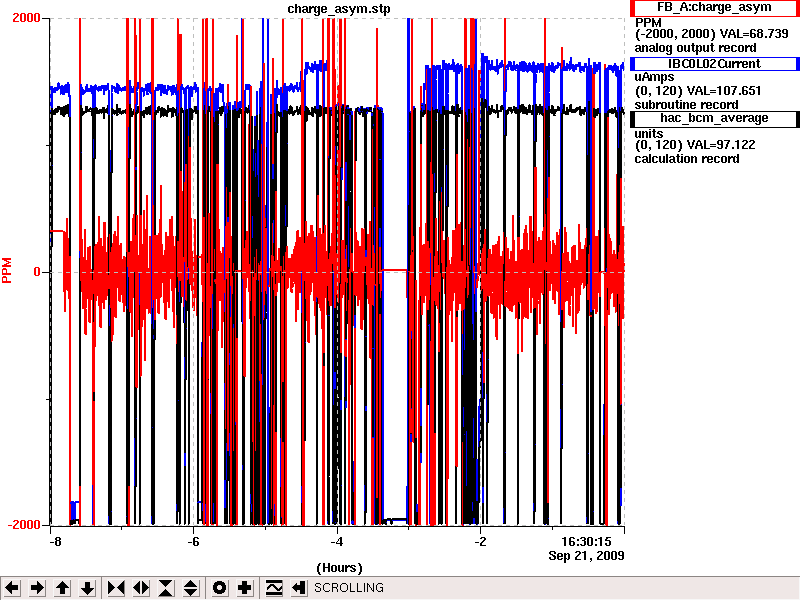Click the 2000 y-axis top tick label
The height and width of the screenshot is (600, 800).
pyautogui.click(x=26, y=18)
